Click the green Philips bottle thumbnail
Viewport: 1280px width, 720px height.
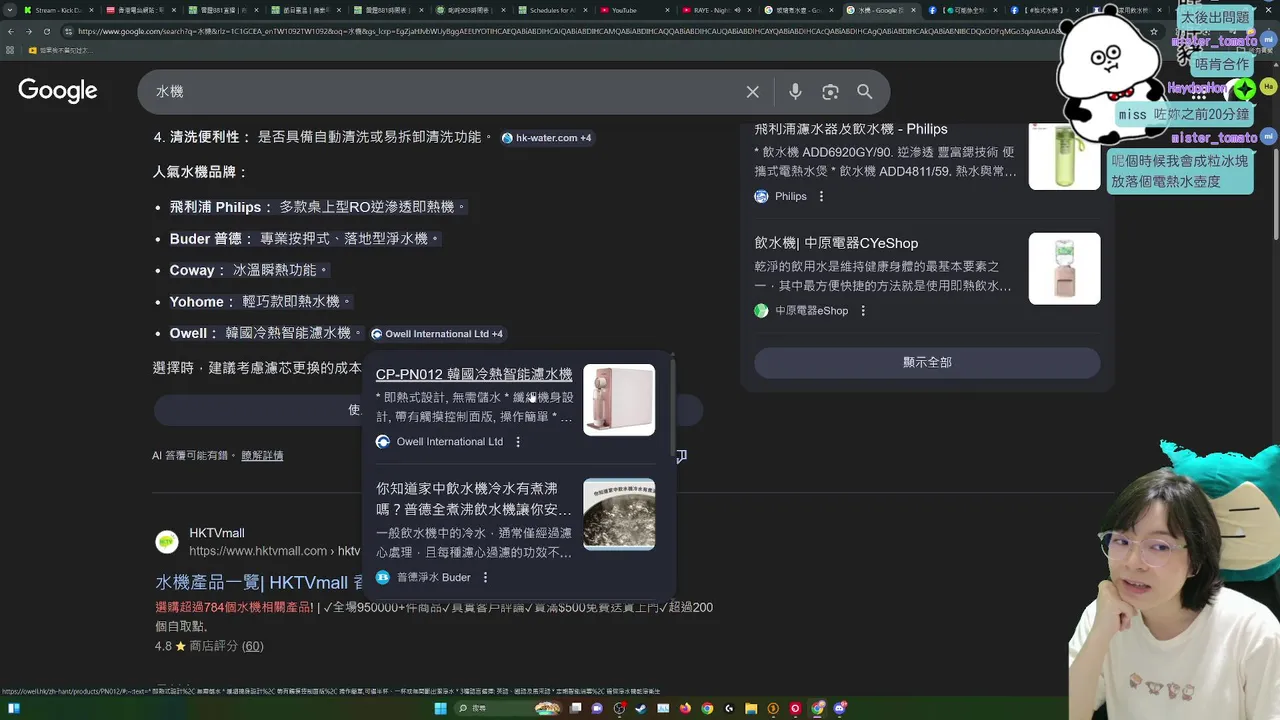click(1064, 155)
